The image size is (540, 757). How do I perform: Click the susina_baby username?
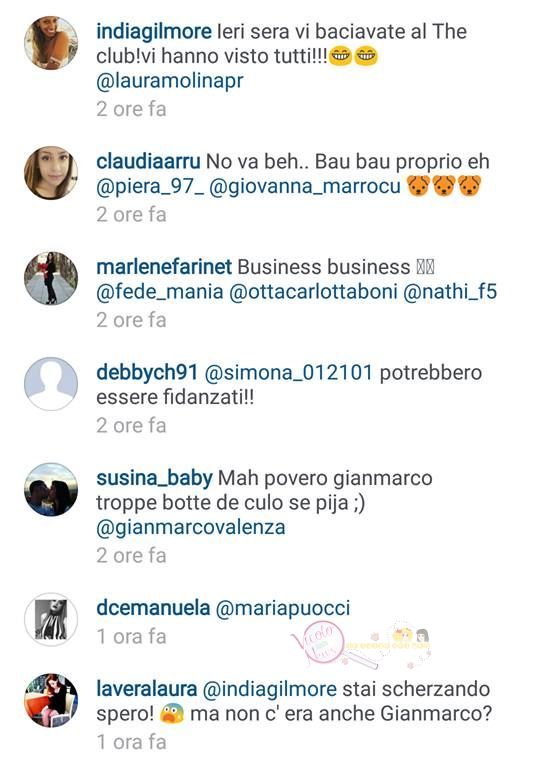(154, 478)
